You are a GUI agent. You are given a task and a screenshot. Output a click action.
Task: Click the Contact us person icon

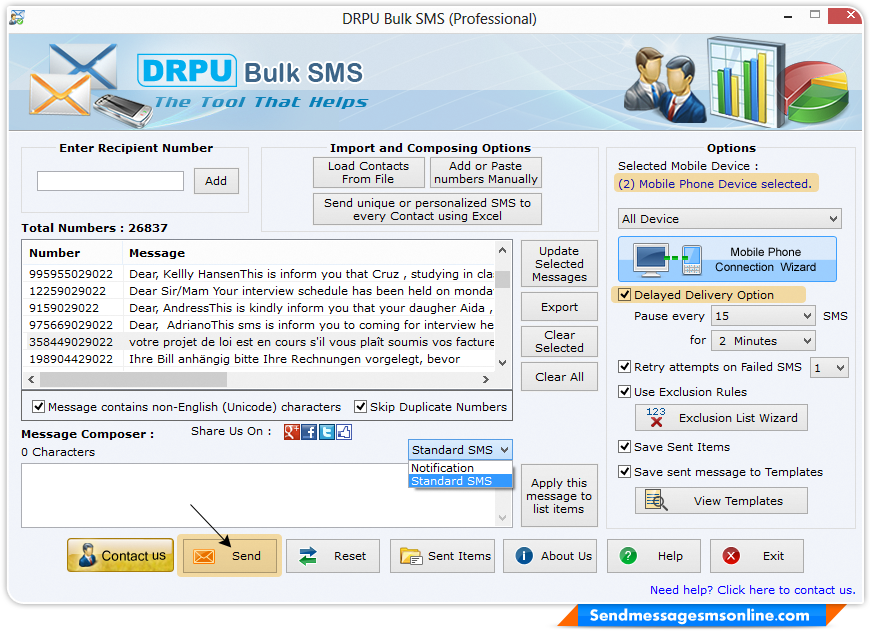coord(87,556)
